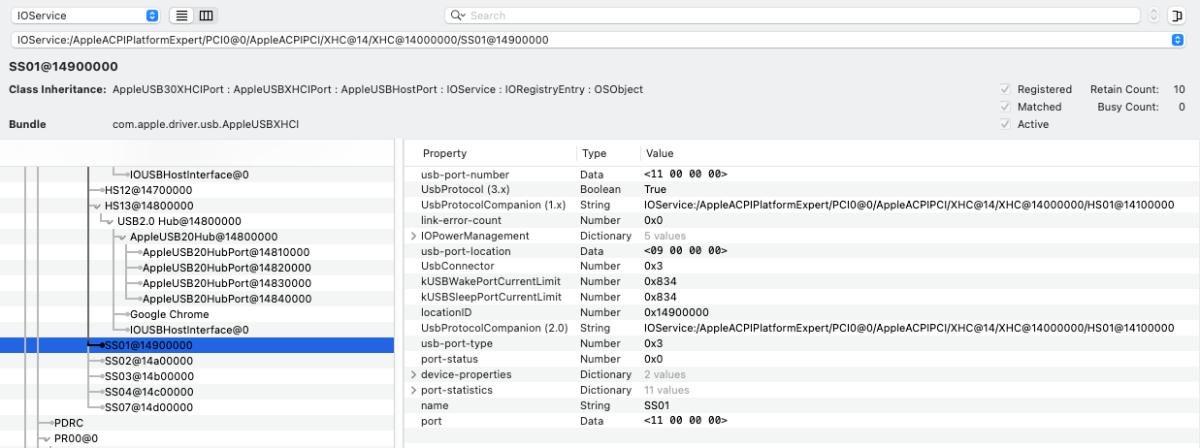Click the search result stepper arrows

point(1155,16)
